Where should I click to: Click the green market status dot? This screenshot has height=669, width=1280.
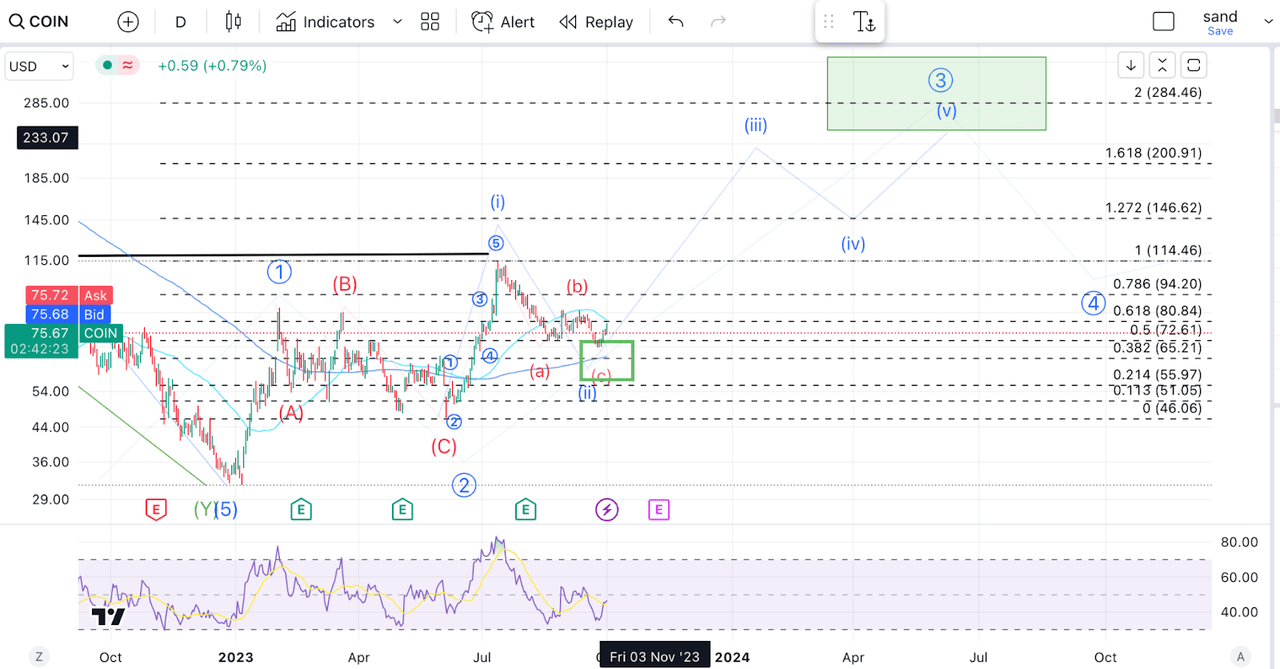click(106, 66)
